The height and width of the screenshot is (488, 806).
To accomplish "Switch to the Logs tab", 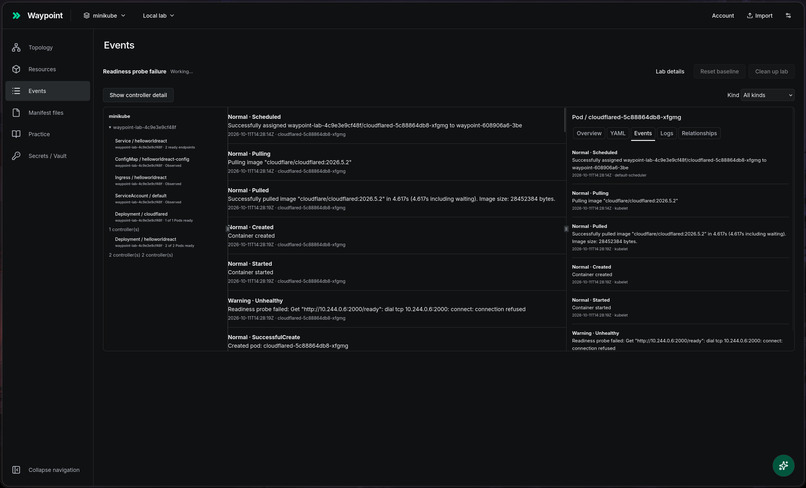I will pos(667,133).
